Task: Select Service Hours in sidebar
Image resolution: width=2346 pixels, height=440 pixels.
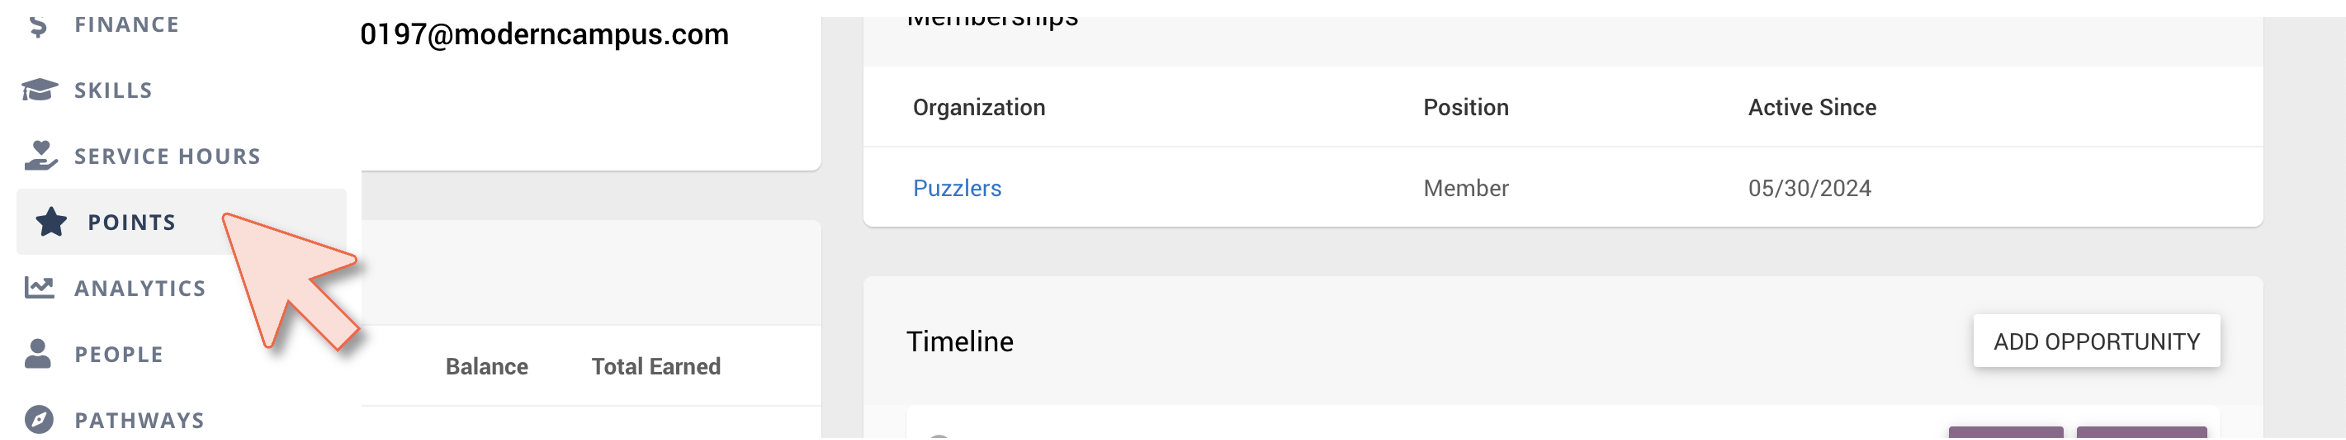Action: pyautogui.click(x=167, y=156)
